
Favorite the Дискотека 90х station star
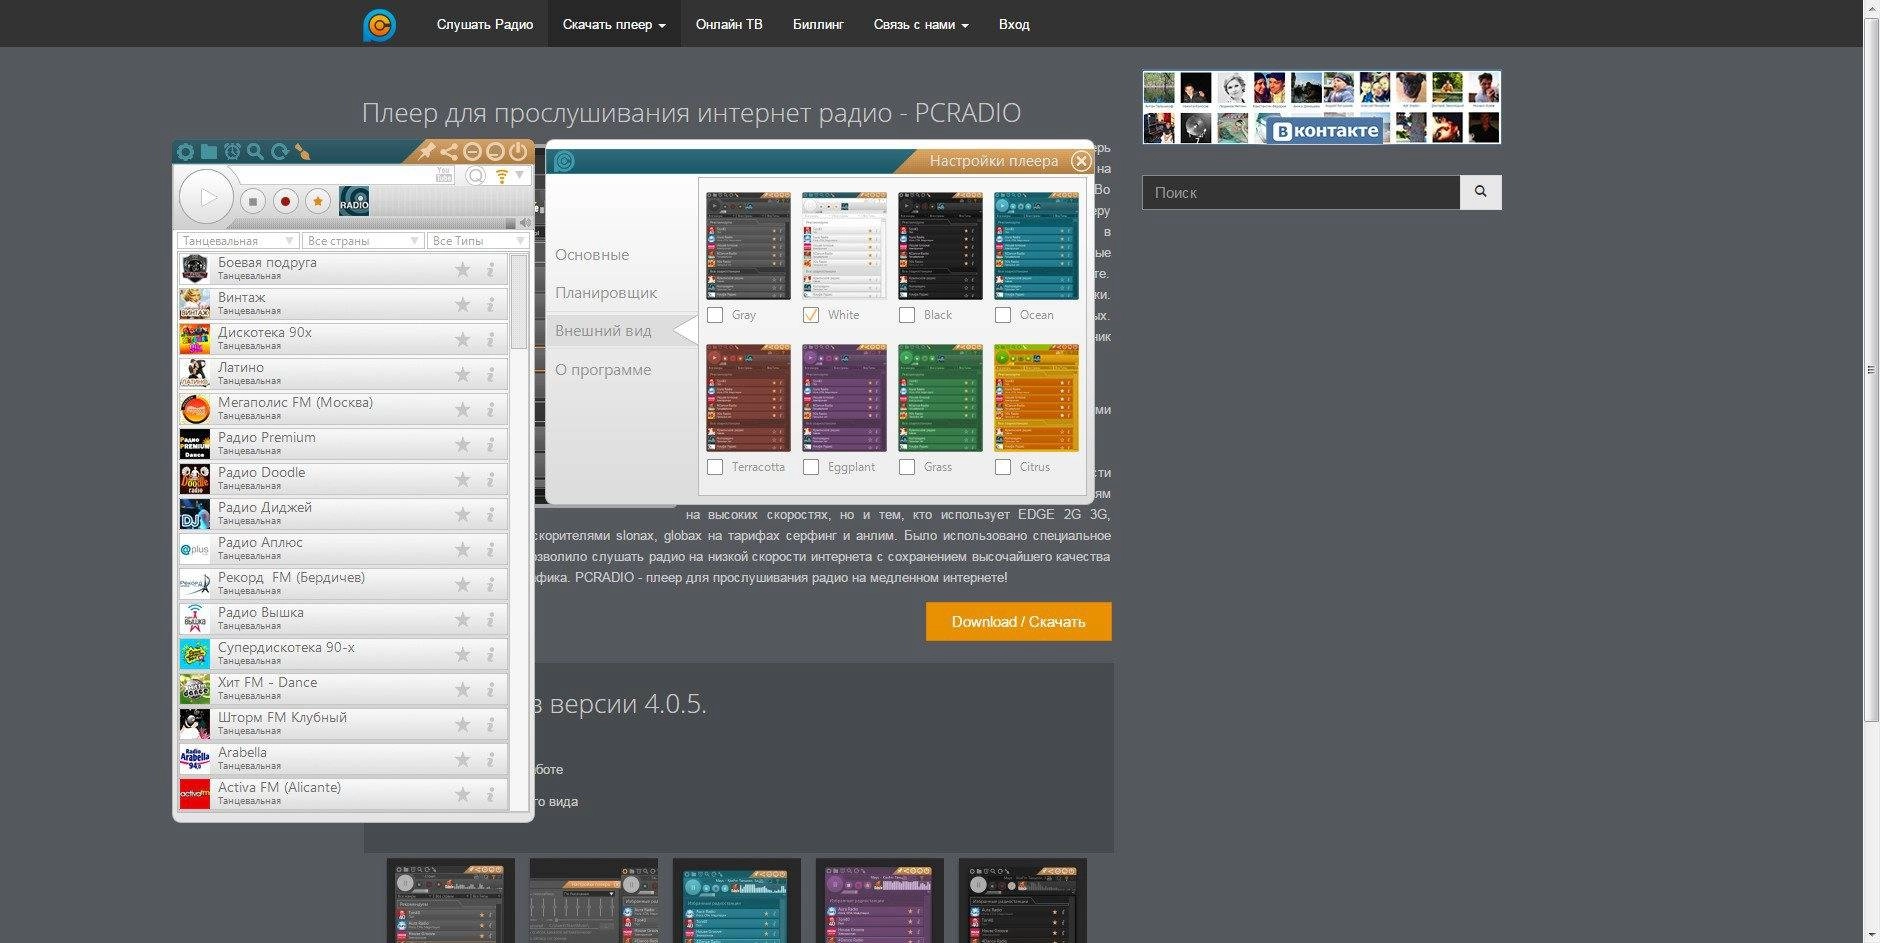(x=462, y=339)
